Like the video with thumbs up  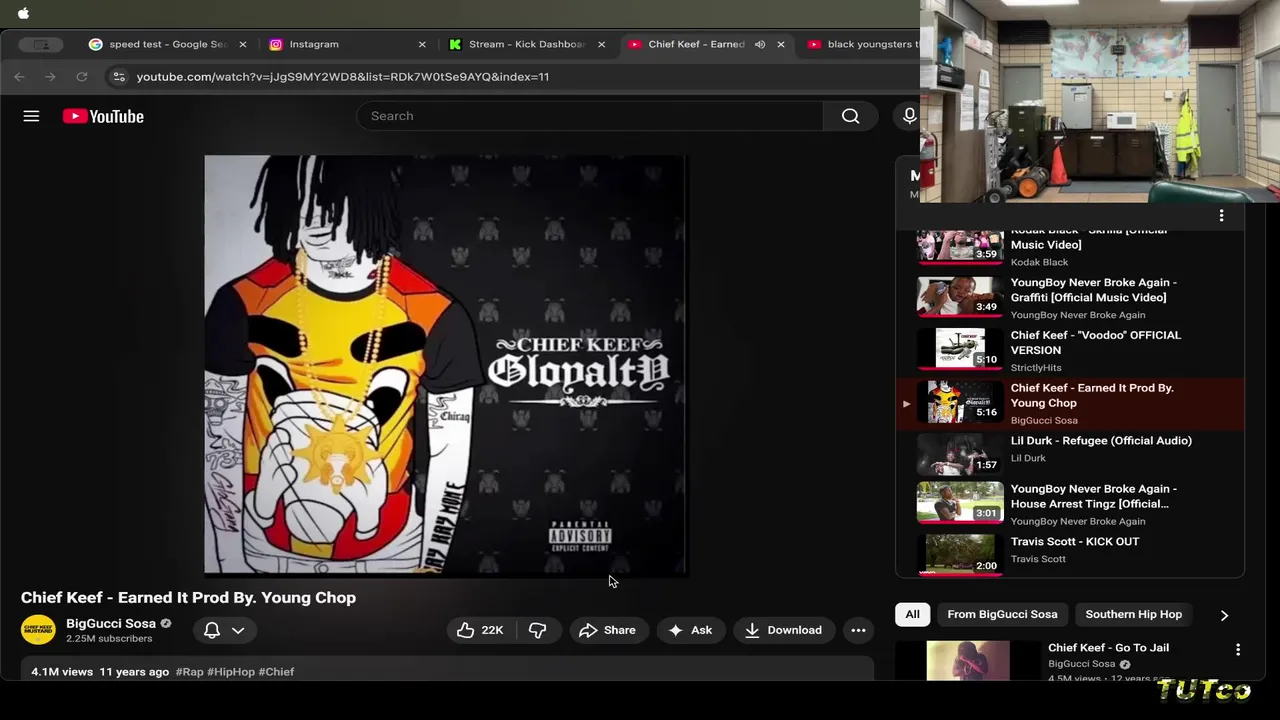(480, 630)
